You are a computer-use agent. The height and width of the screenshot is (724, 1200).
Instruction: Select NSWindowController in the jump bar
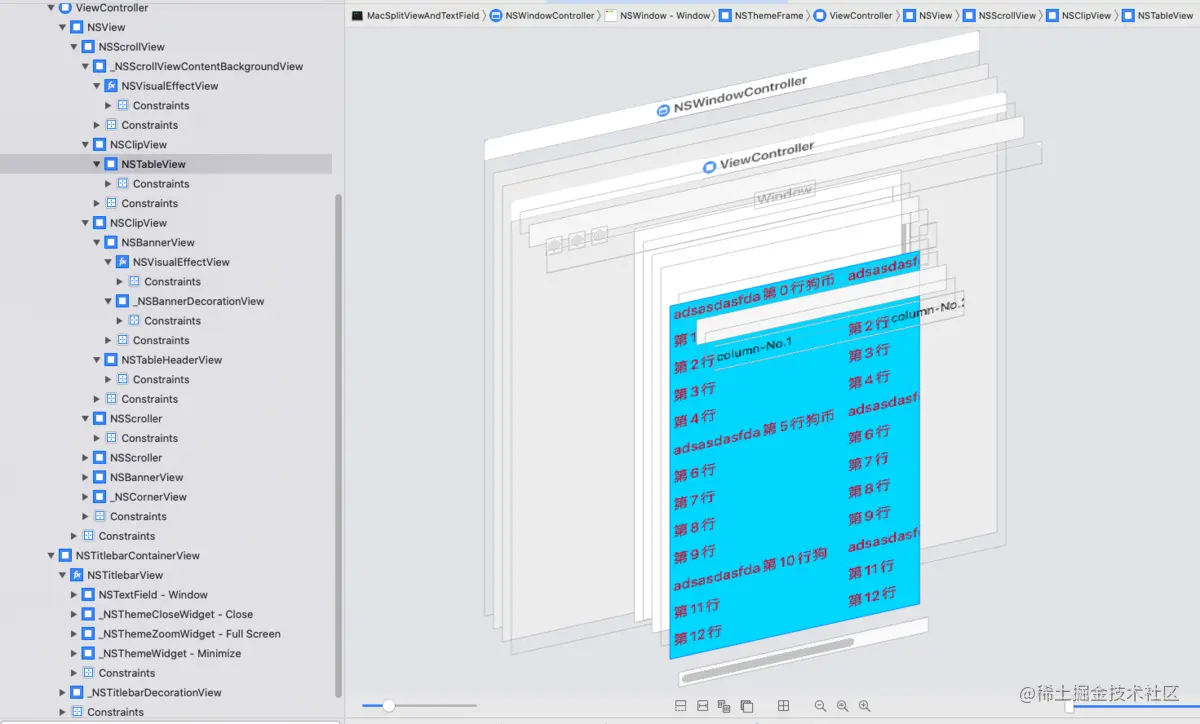pyautogui.click(x=549, y=16)
